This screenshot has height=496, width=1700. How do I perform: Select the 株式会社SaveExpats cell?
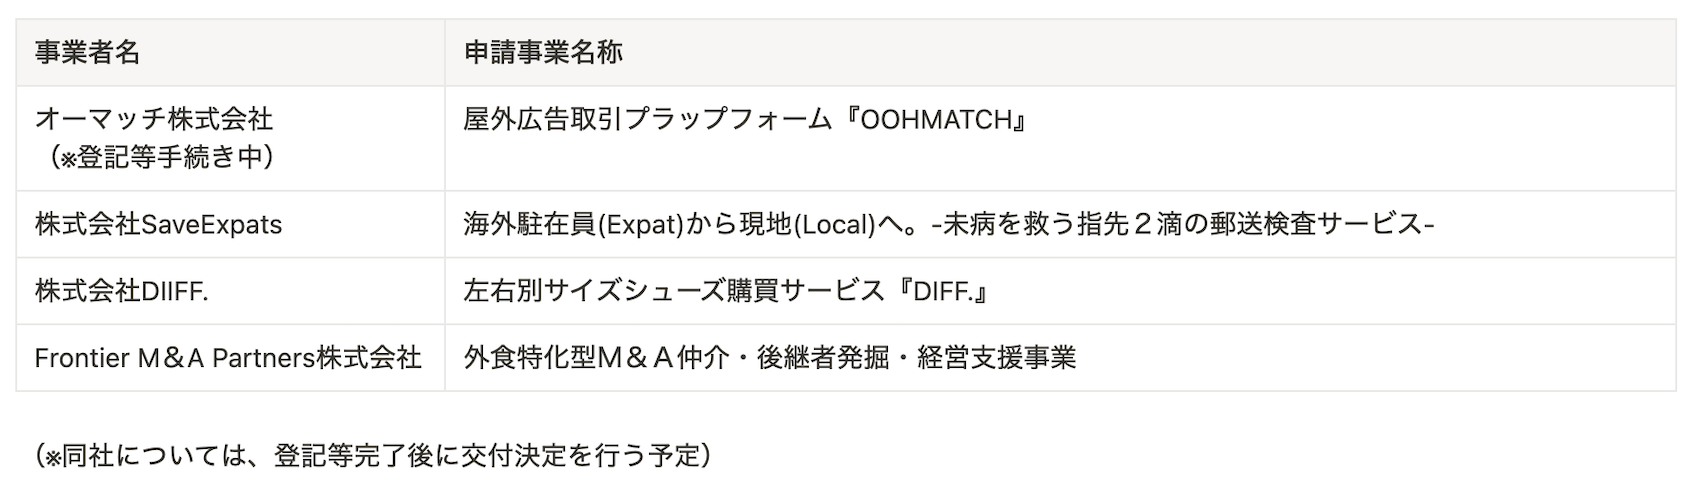coord(158,224)
